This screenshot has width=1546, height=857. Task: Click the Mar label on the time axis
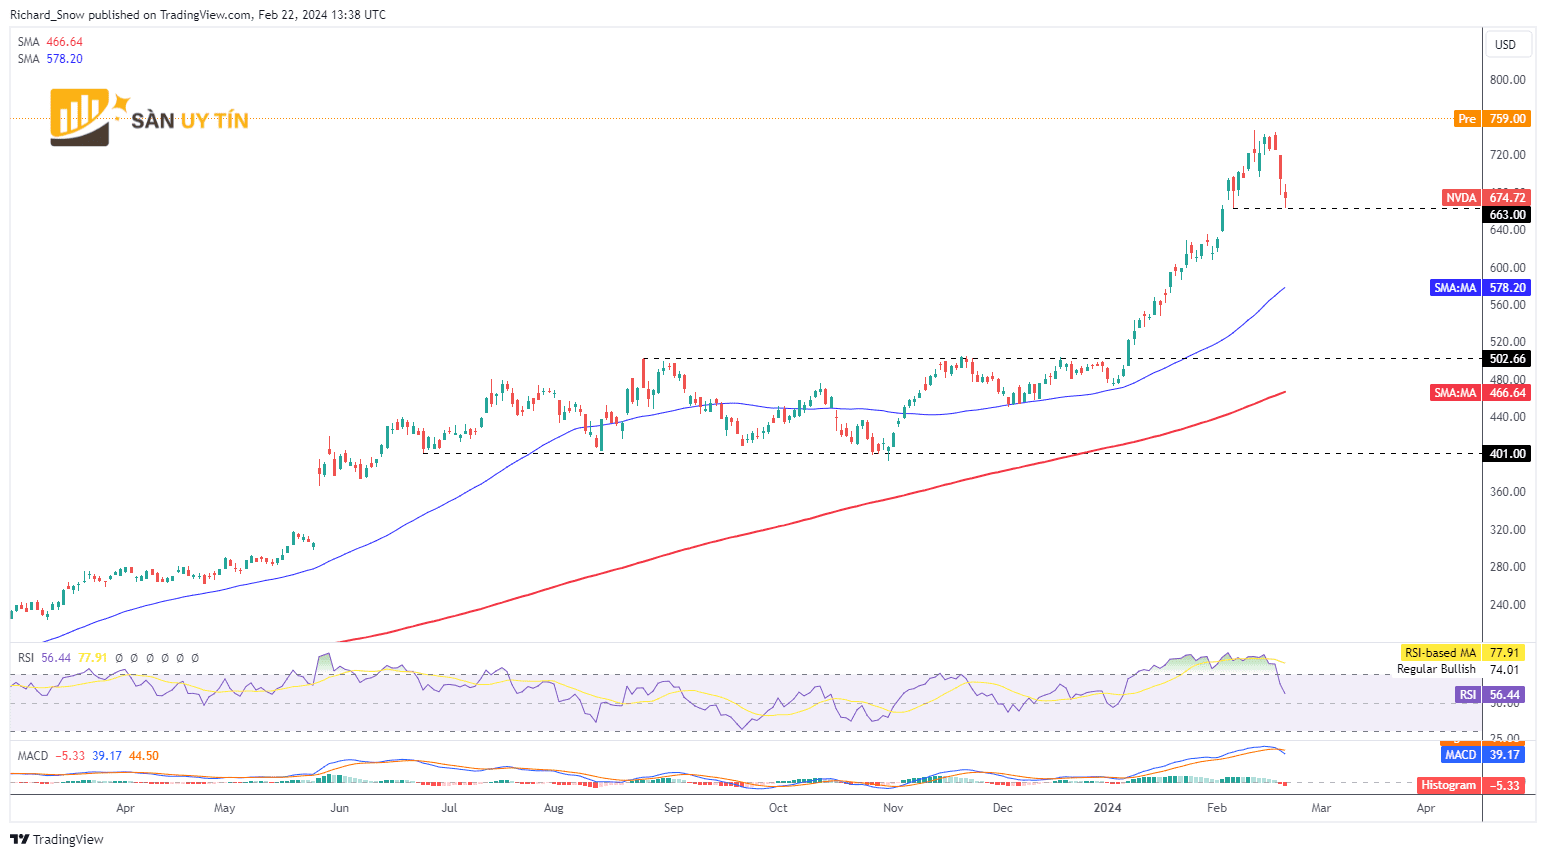click(1321, 808)
